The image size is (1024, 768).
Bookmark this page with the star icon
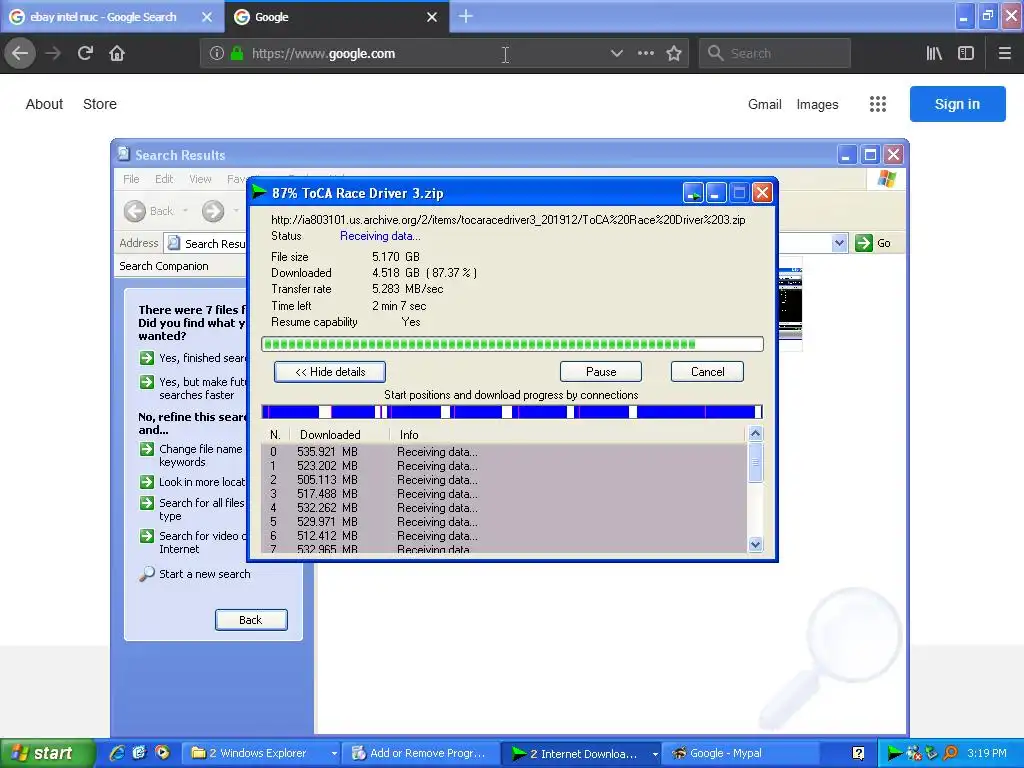coord(674,54)
